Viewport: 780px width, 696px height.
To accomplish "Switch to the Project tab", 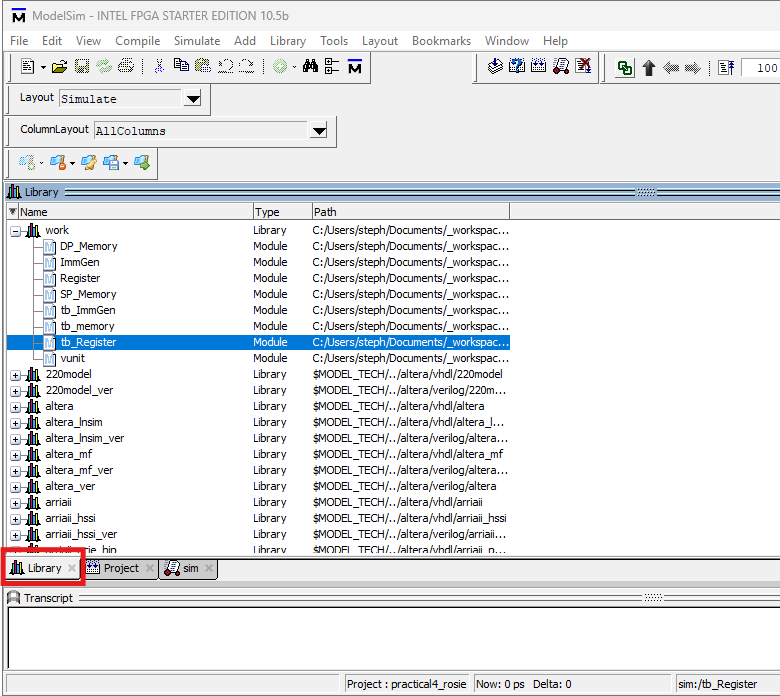I will point(121,568).
